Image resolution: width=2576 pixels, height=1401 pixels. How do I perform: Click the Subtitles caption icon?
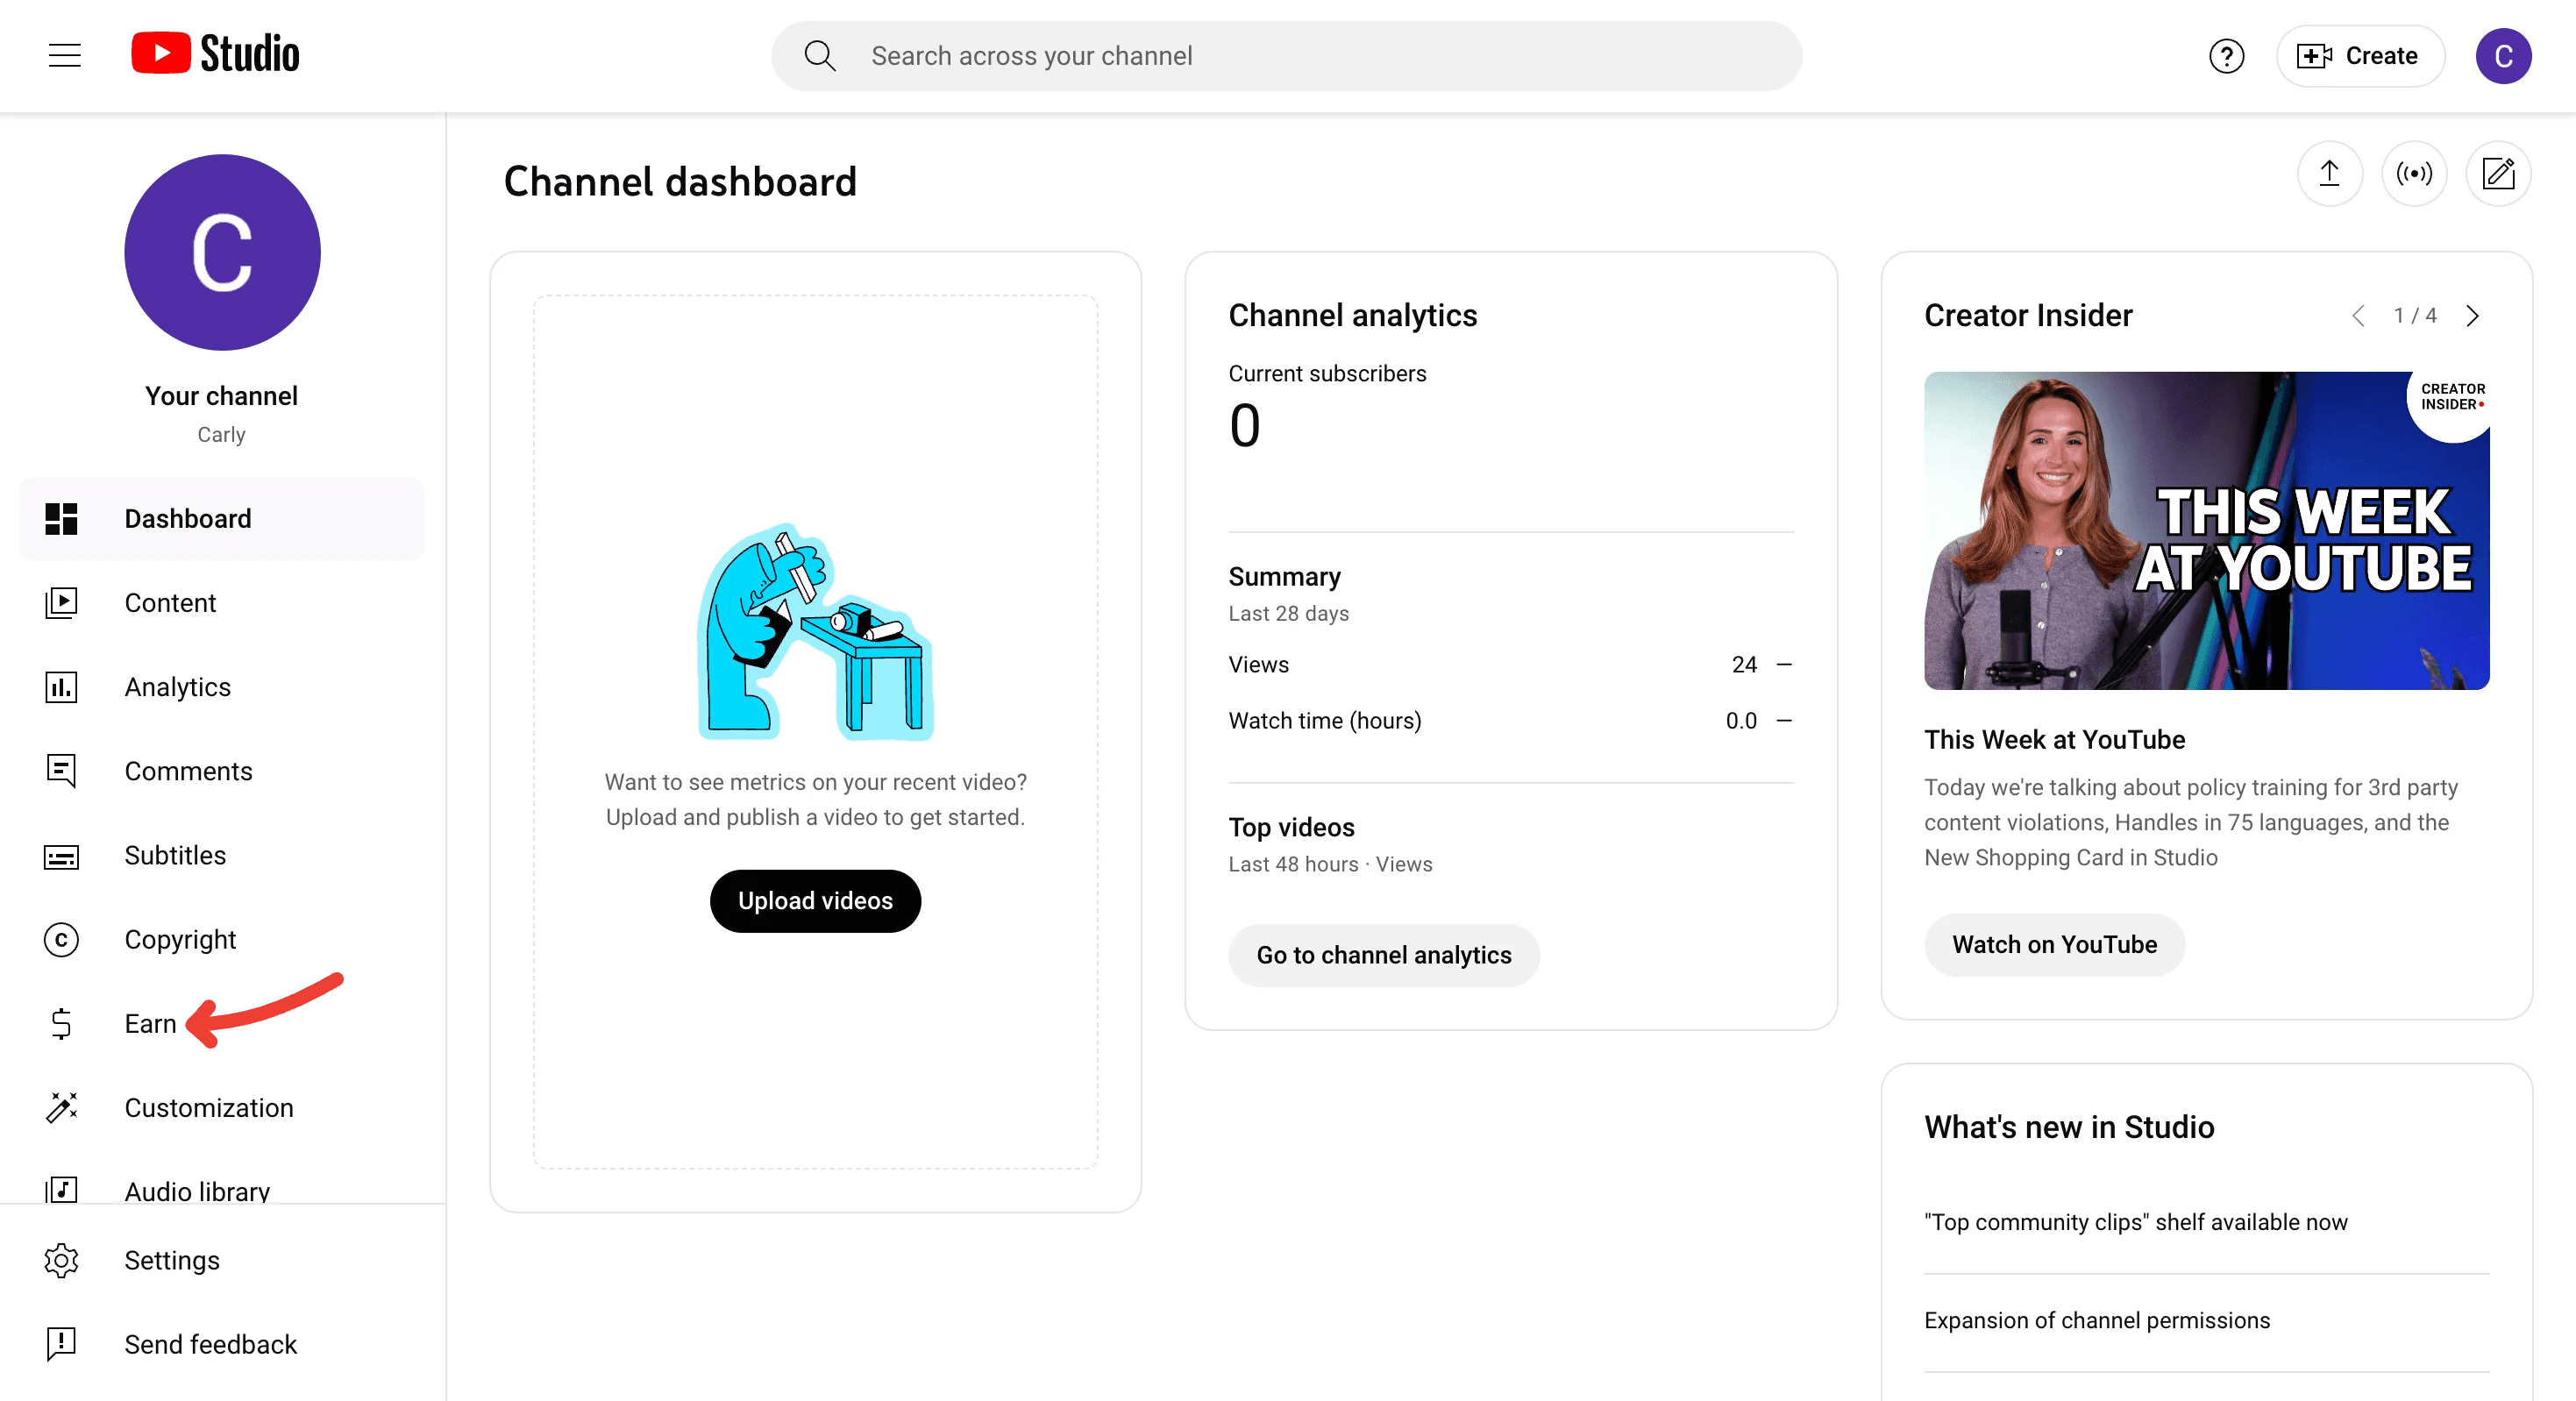point(61,856)
